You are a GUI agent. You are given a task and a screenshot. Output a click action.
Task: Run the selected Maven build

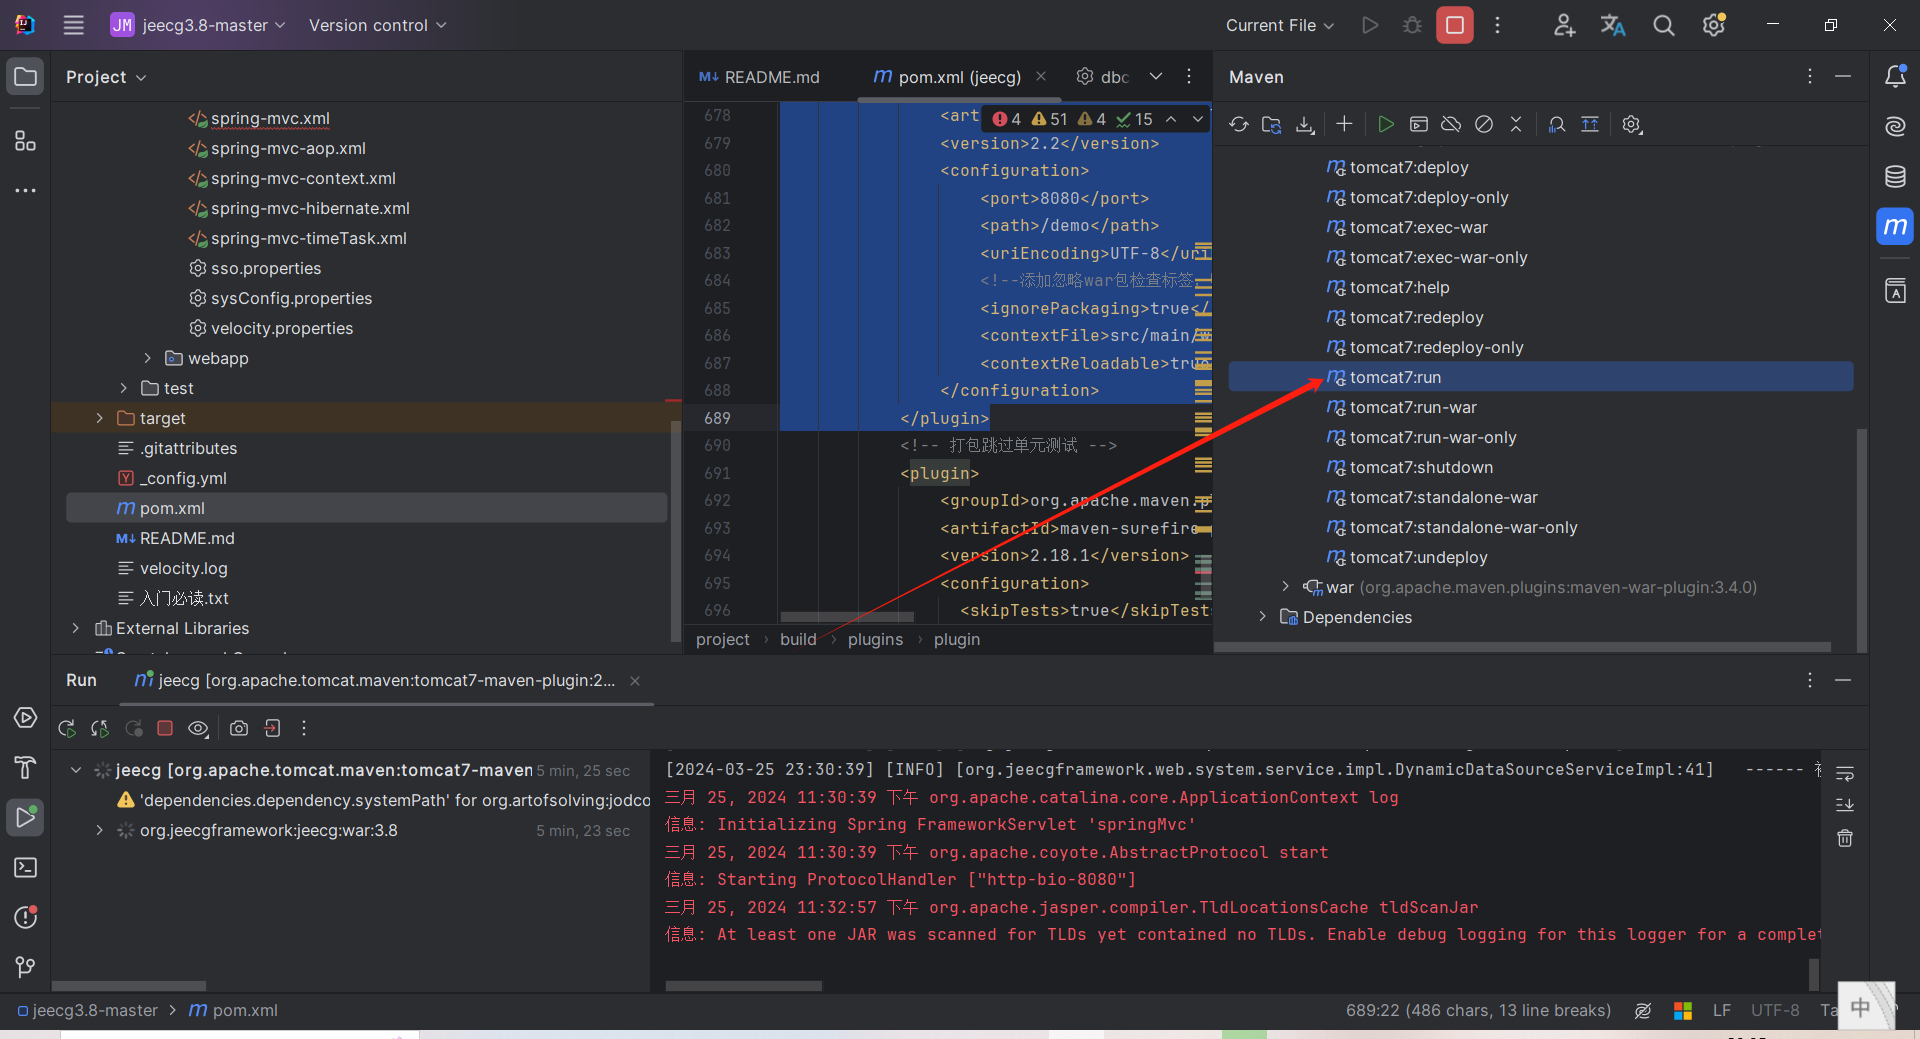[1385, 124]
